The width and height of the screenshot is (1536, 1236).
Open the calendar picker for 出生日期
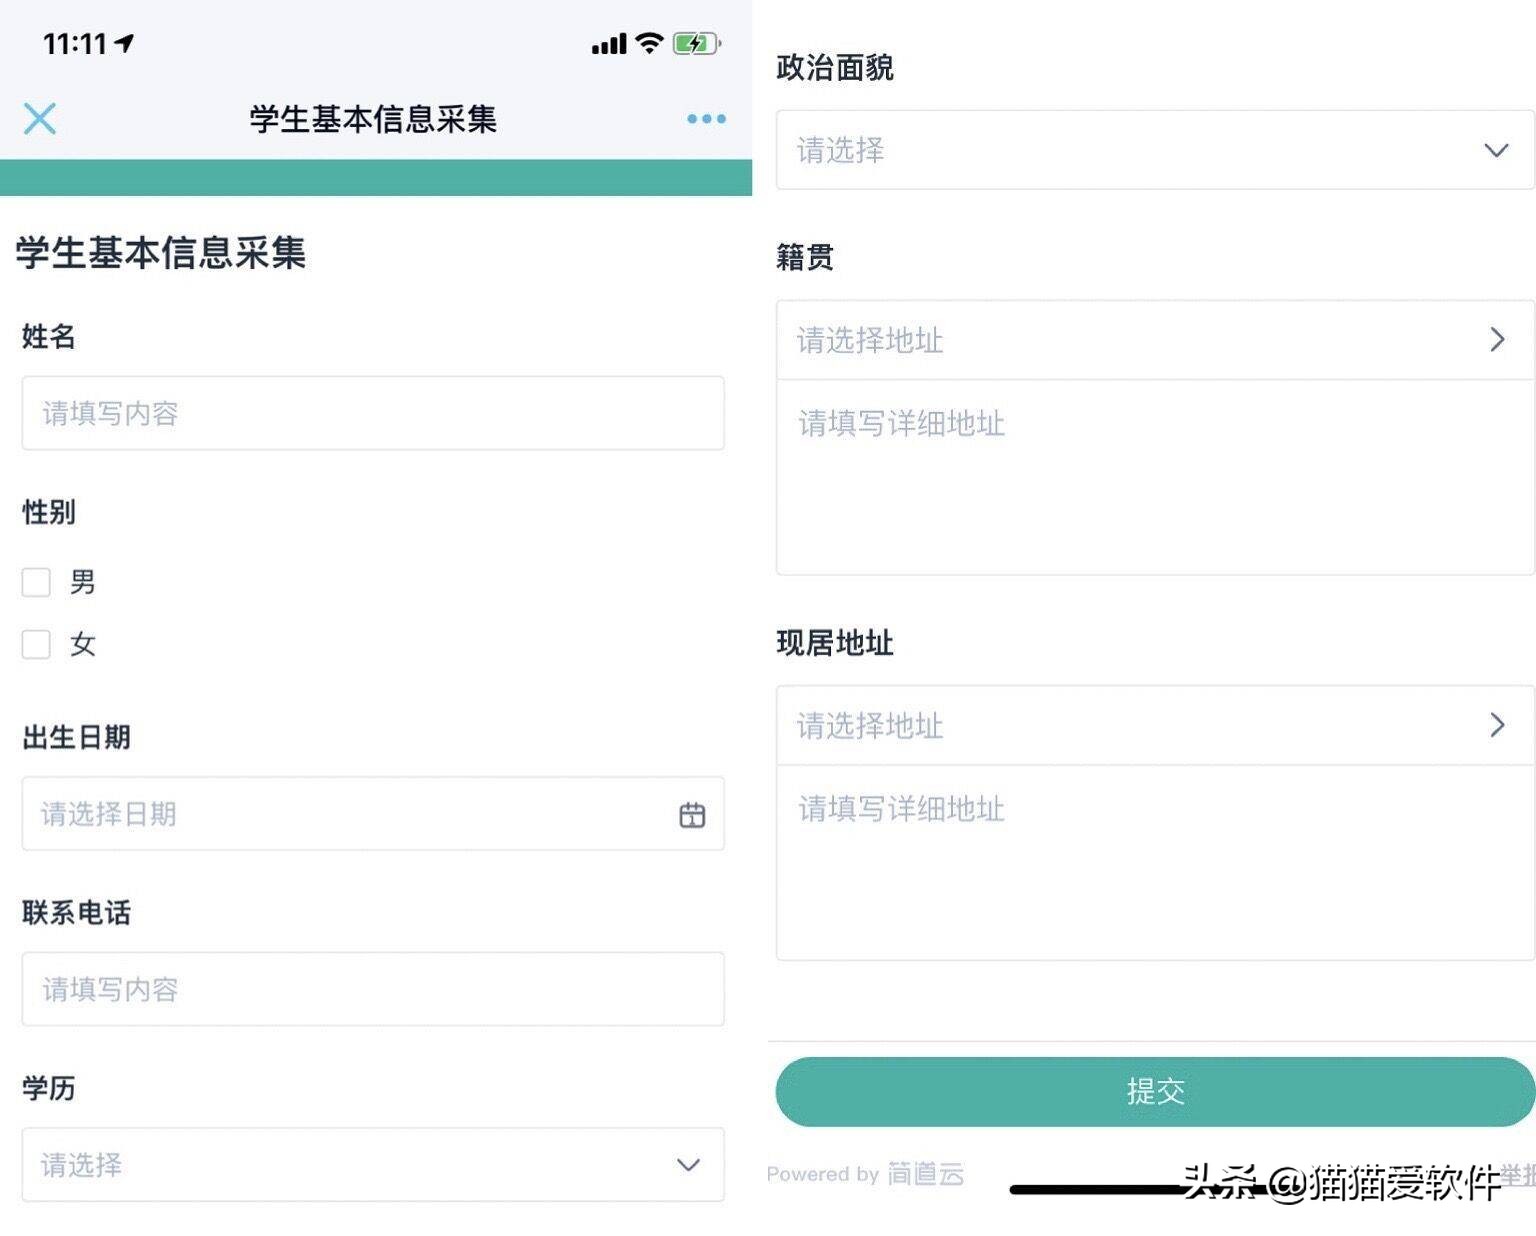point(693,814)
